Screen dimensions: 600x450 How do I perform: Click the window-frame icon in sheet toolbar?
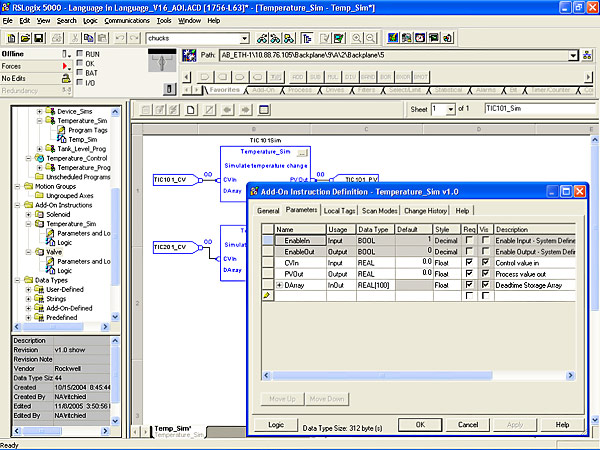coord(264,110)
